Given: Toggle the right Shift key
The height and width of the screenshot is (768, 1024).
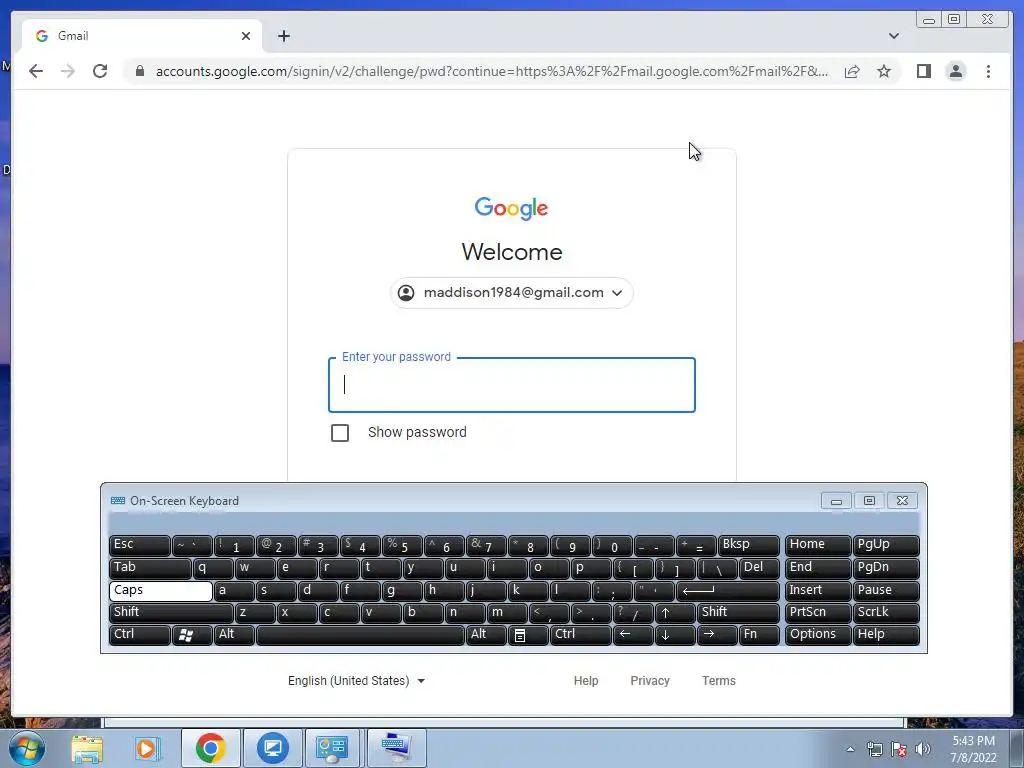Looking at the screenshot, I should point(738,613).
